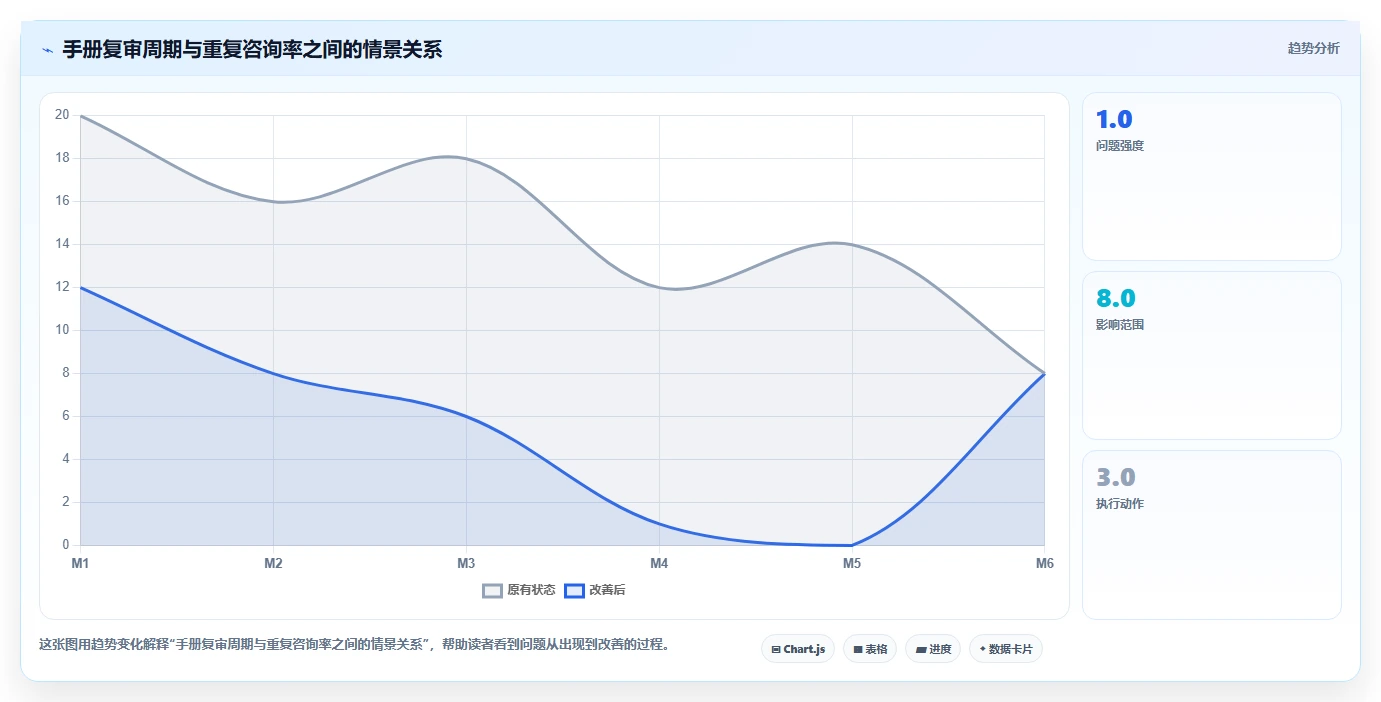Select the 进度 tag chip
The image size is (1381, 702).
pyautogui.click(x=933, y=649)
